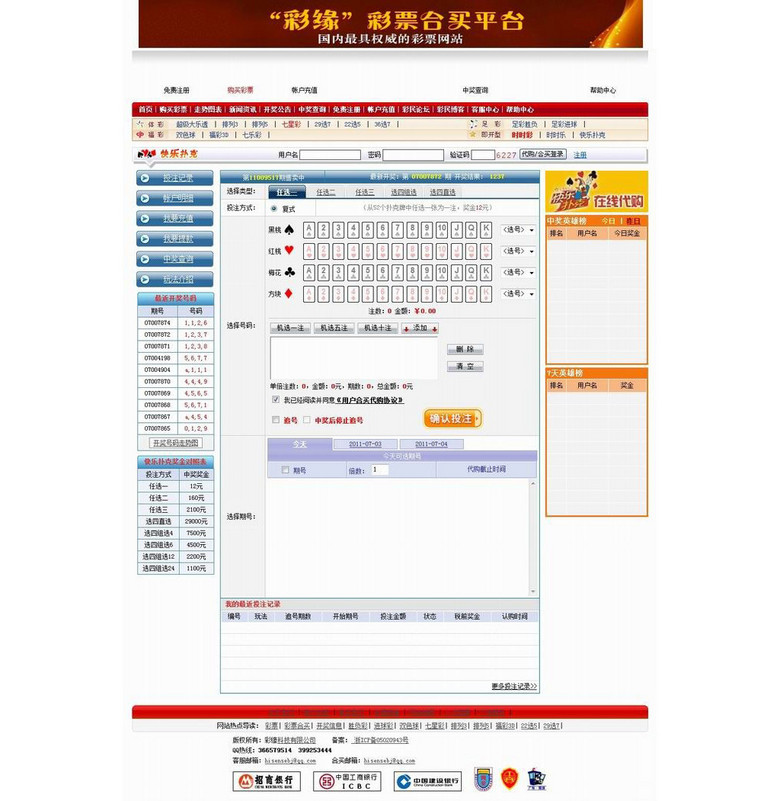Screen dimensions: 780x801
Task: Click the red heart suit icon
Action: (x=289, y=250)
